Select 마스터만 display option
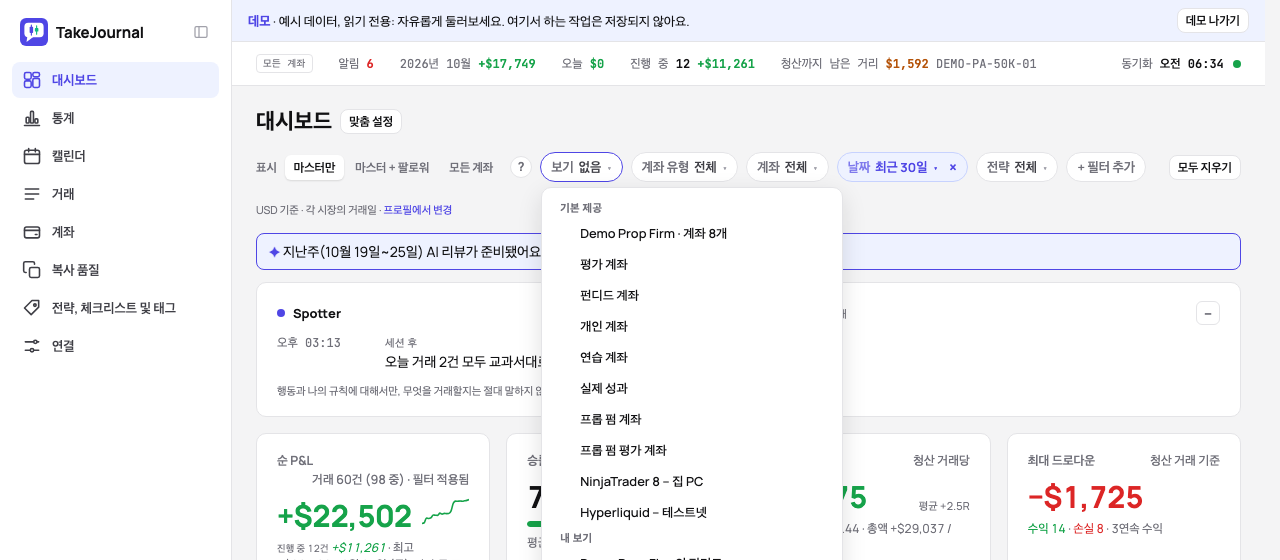This screenshot has height=560, width=1280. (314, 167)
